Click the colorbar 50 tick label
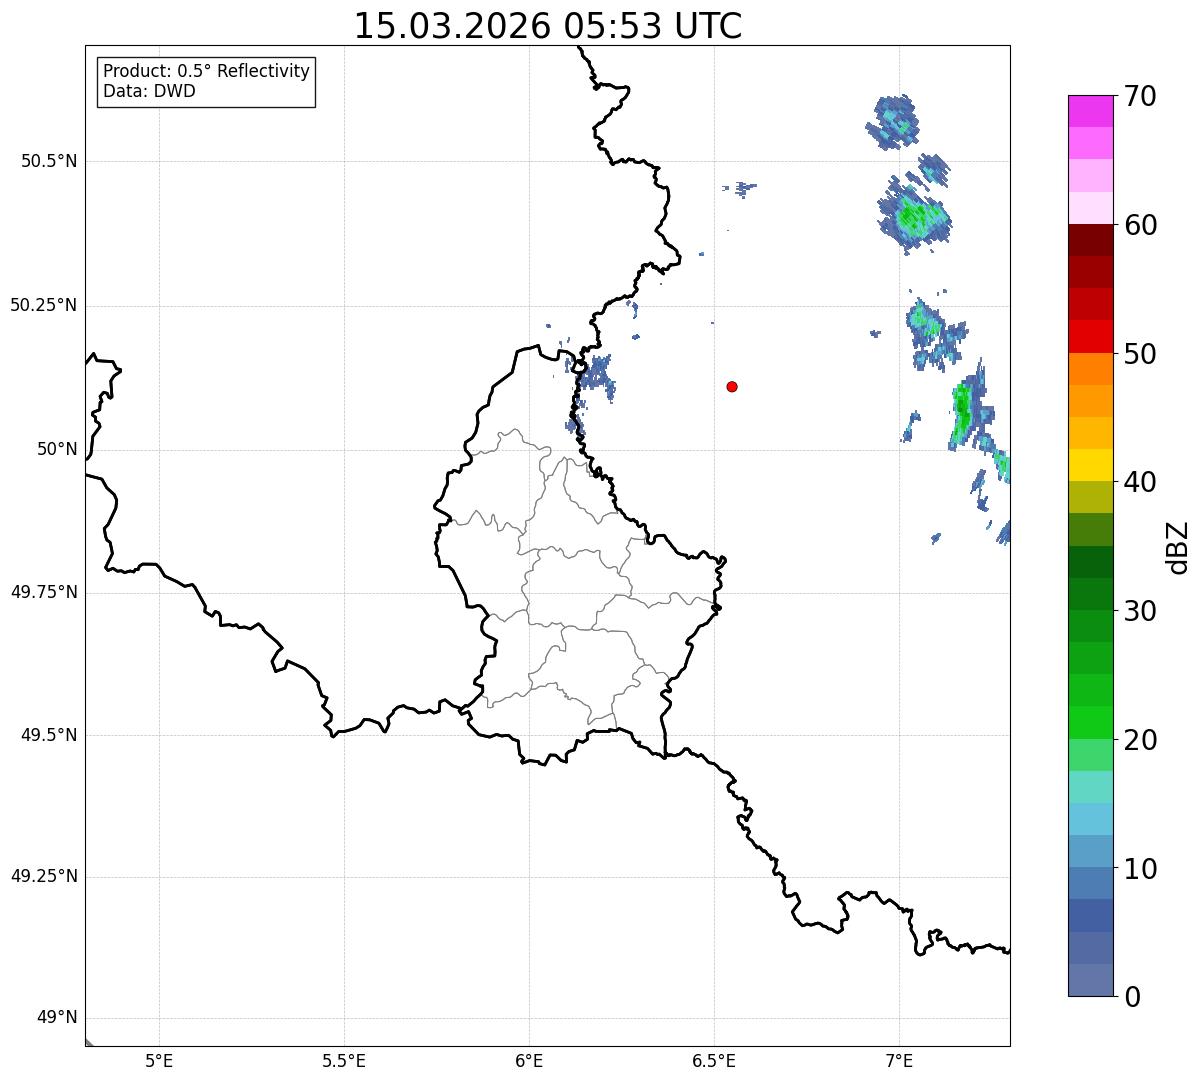The image size is (1202, 1081). [x=1140, y=354]
